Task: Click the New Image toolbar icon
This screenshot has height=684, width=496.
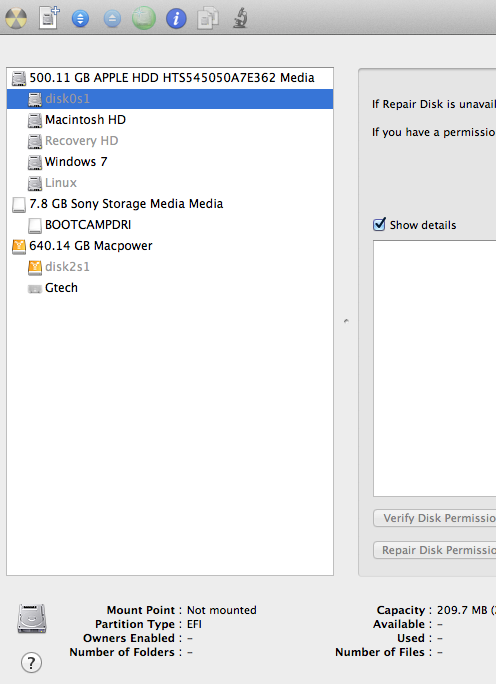Action: click(x=49, y=18)
